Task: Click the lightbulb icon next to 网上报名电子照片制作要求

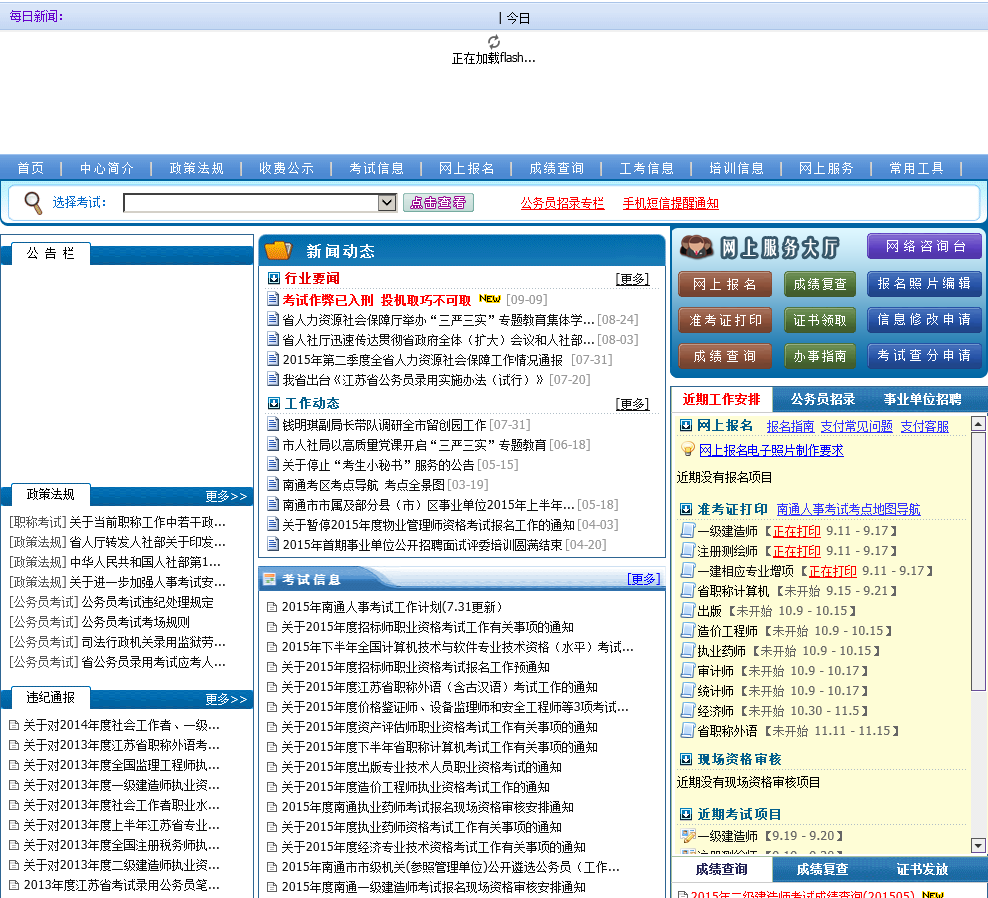Action: click(x=688, y=449)
